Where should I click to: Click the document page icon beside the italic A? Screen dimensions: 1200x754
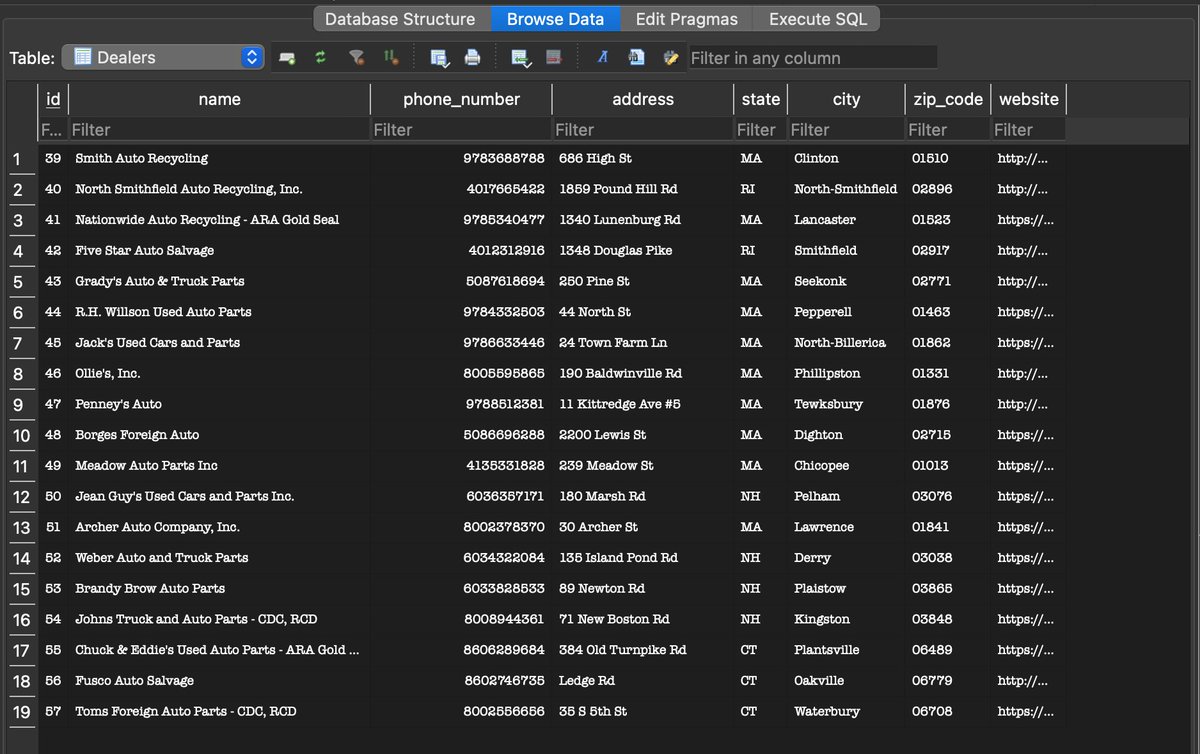(x=636, y=58)
